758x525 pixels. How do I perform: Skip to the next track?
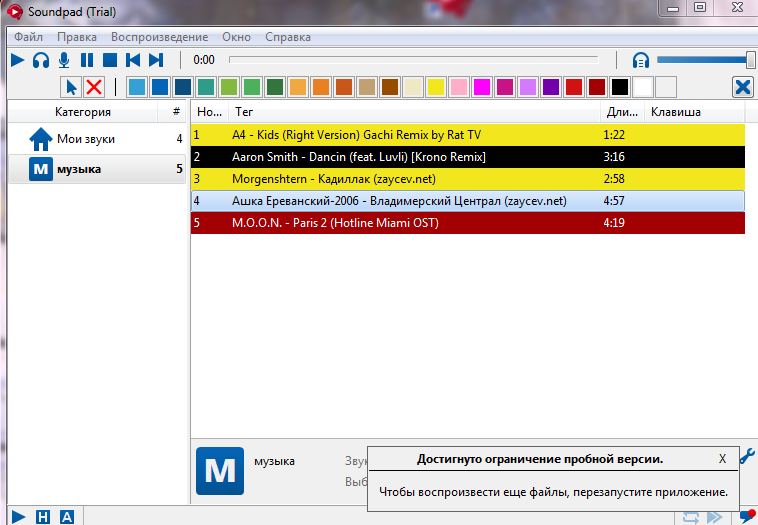(x=156, y=60)
